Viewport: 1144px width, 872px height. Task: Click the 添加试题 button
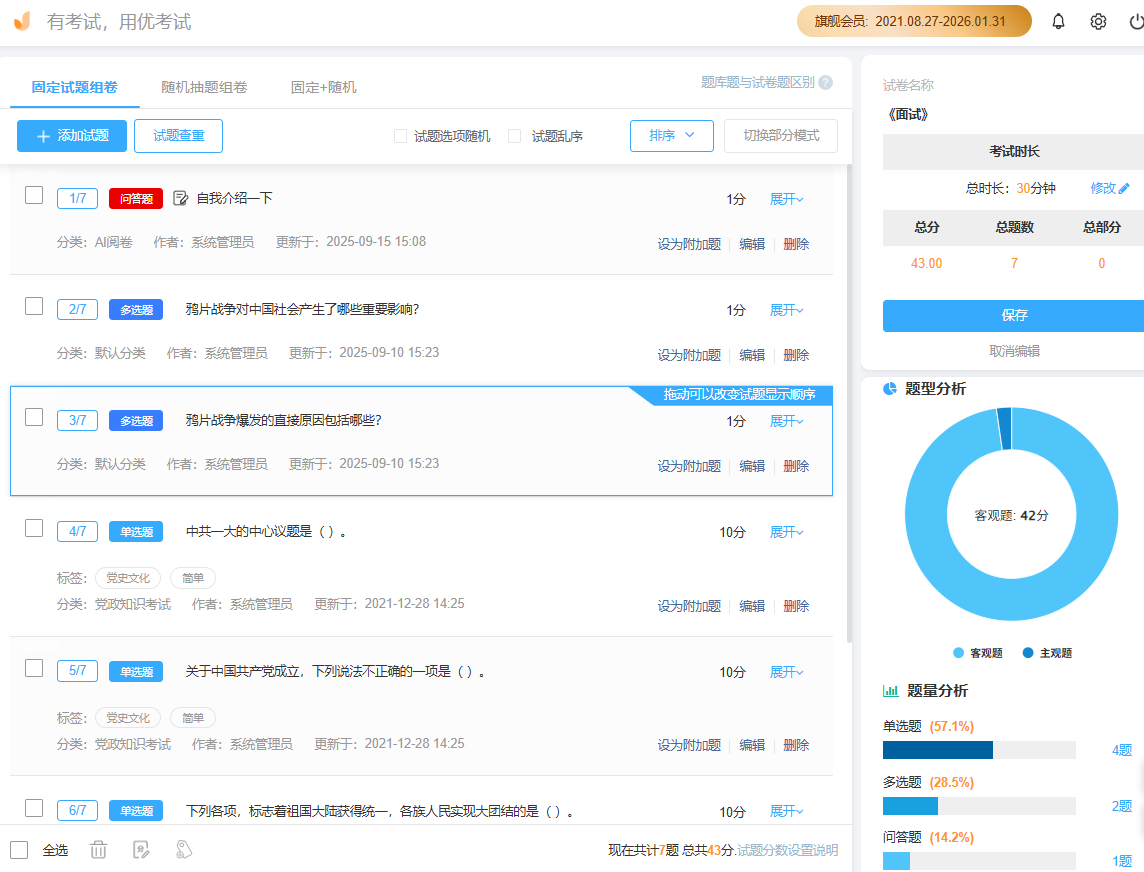tap(72, 136)
